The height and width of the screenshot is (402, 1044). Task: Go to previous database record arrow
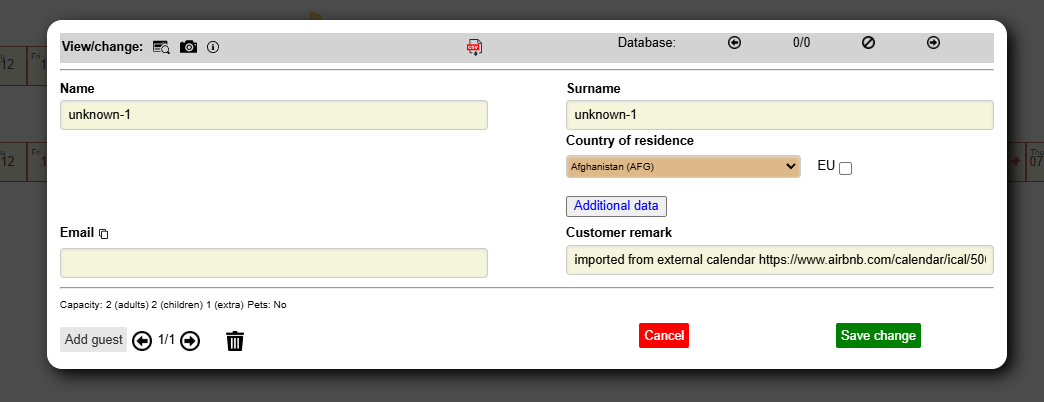pos(734,43)
